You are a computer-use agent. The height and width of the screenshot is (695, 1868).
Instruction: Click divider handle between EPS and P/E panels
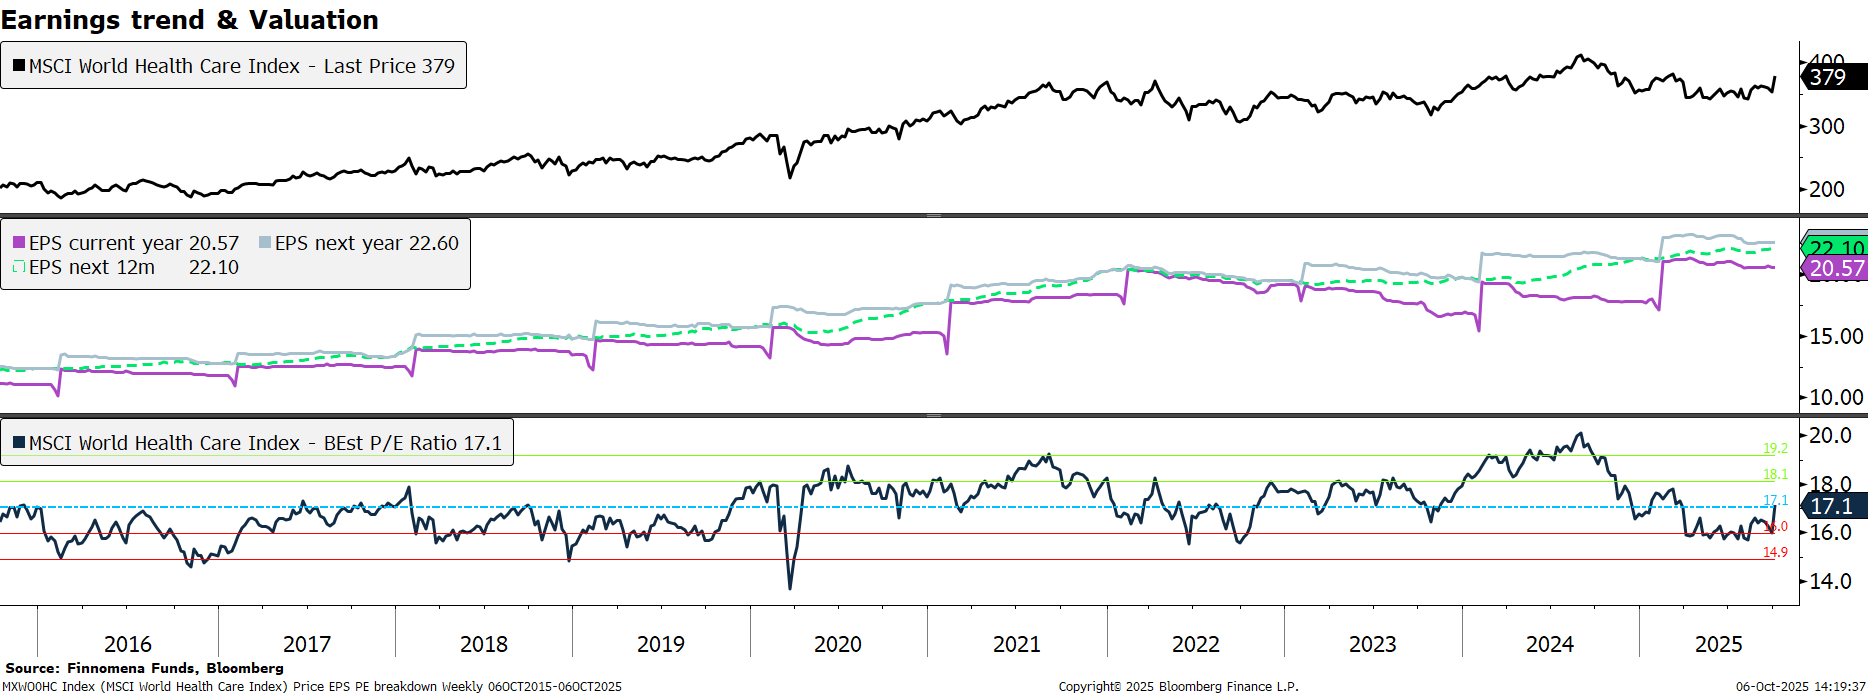click(933, 415)
